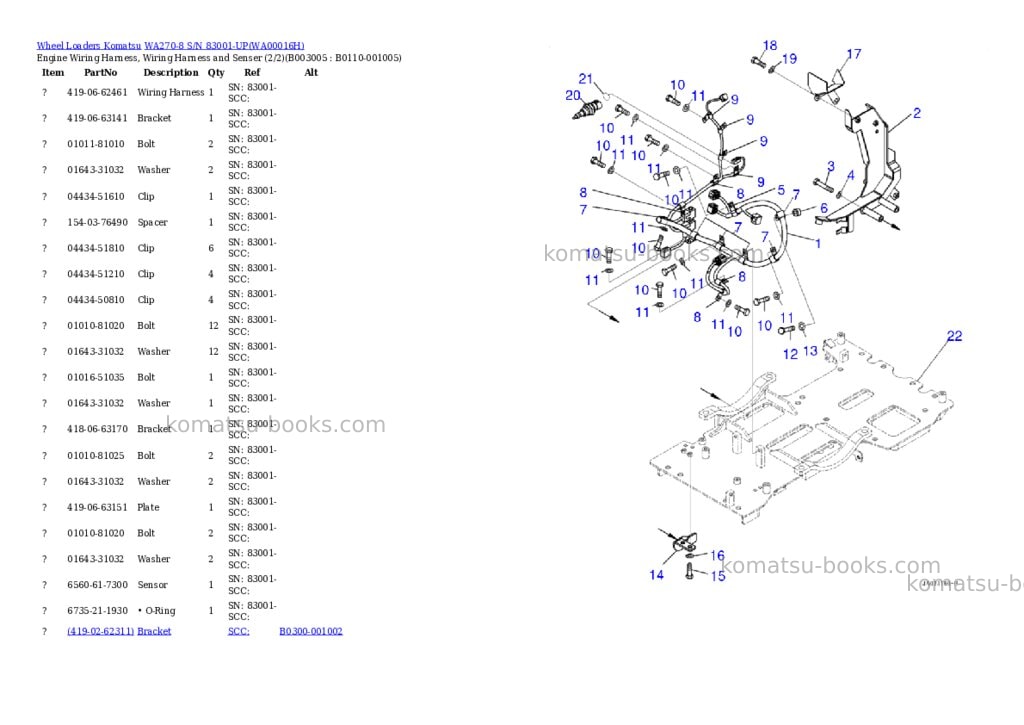
Task: Open the underlined SCC: link
Action: [x=238, y=631]
